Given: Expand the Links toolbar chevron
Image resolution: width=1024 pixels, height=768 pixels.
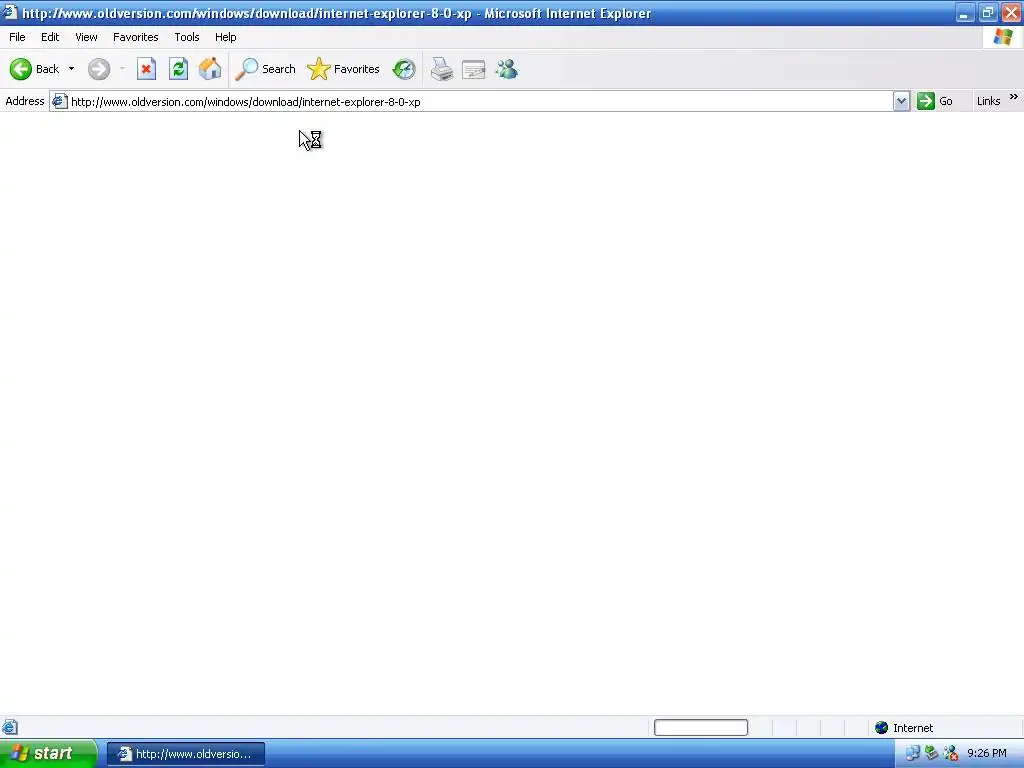Looking at the screenshot, I should pyautogui.click(x=1013, y=97).
